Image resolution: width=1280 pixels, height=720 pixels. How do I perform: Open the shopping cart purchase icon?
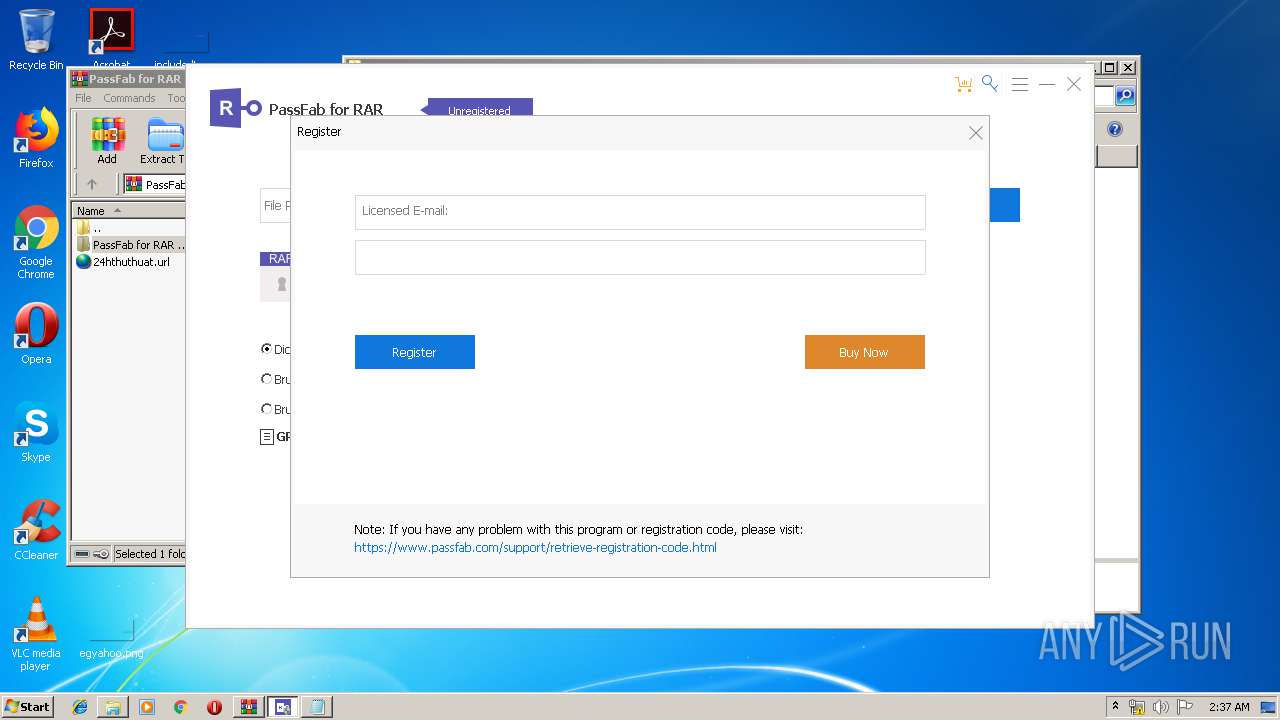[964, 85]
